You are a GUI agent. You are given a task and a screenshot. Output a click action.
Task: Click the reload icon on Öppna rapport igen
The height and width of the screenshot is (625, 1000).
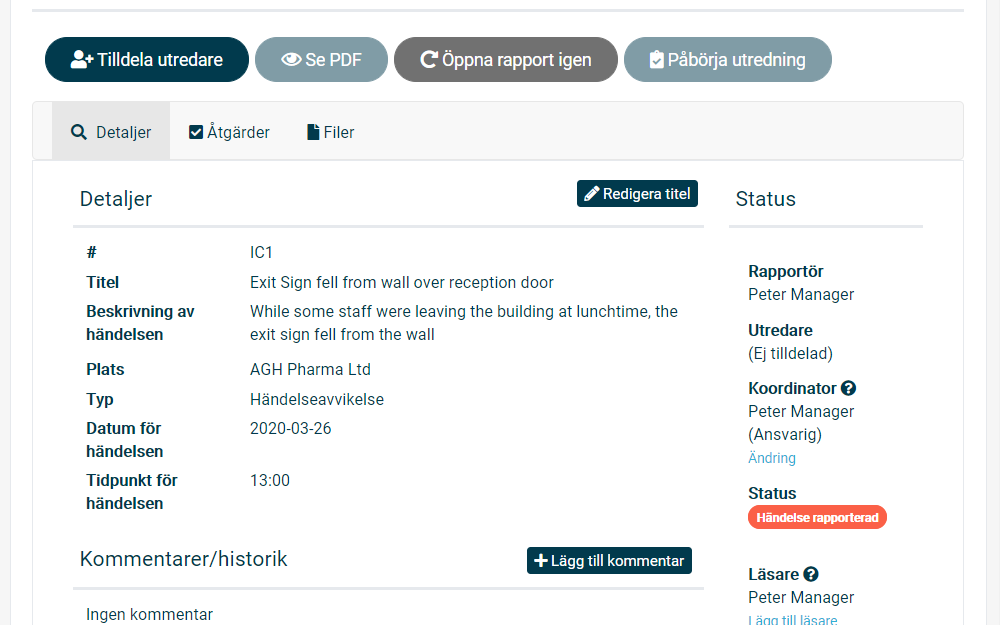[x=429, y=60]
